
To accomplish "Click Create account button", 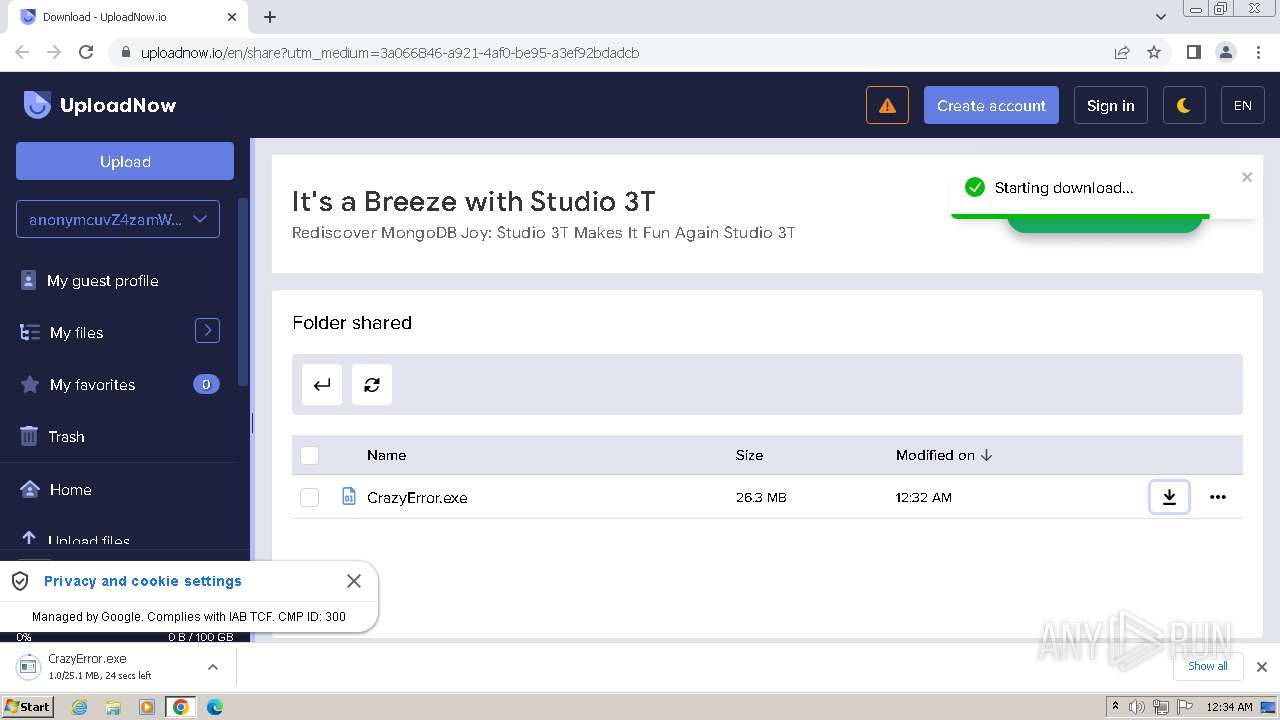I will click(x=991, y=105).
